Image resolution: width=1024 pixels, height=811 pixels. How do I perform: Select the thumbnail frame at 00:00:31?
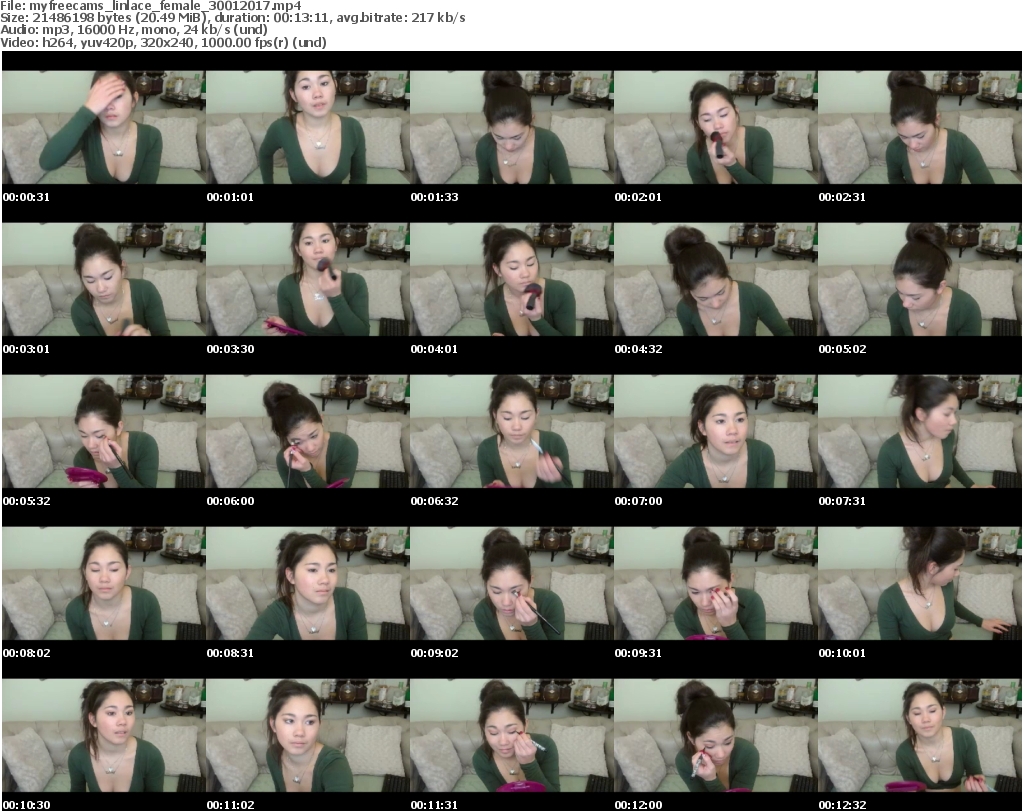pyautogui.click(x=104, y=127)
